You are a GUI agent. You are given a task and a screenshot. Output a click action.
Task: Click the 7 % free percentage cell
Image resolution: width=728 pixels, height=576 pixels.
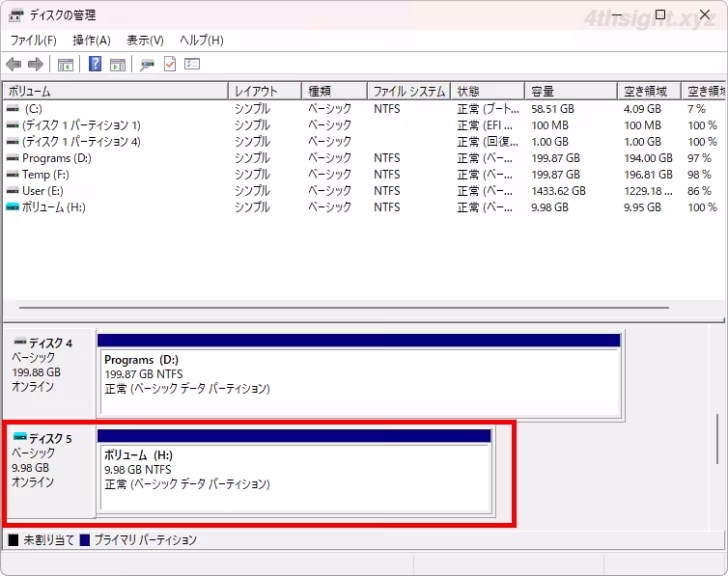696,109
